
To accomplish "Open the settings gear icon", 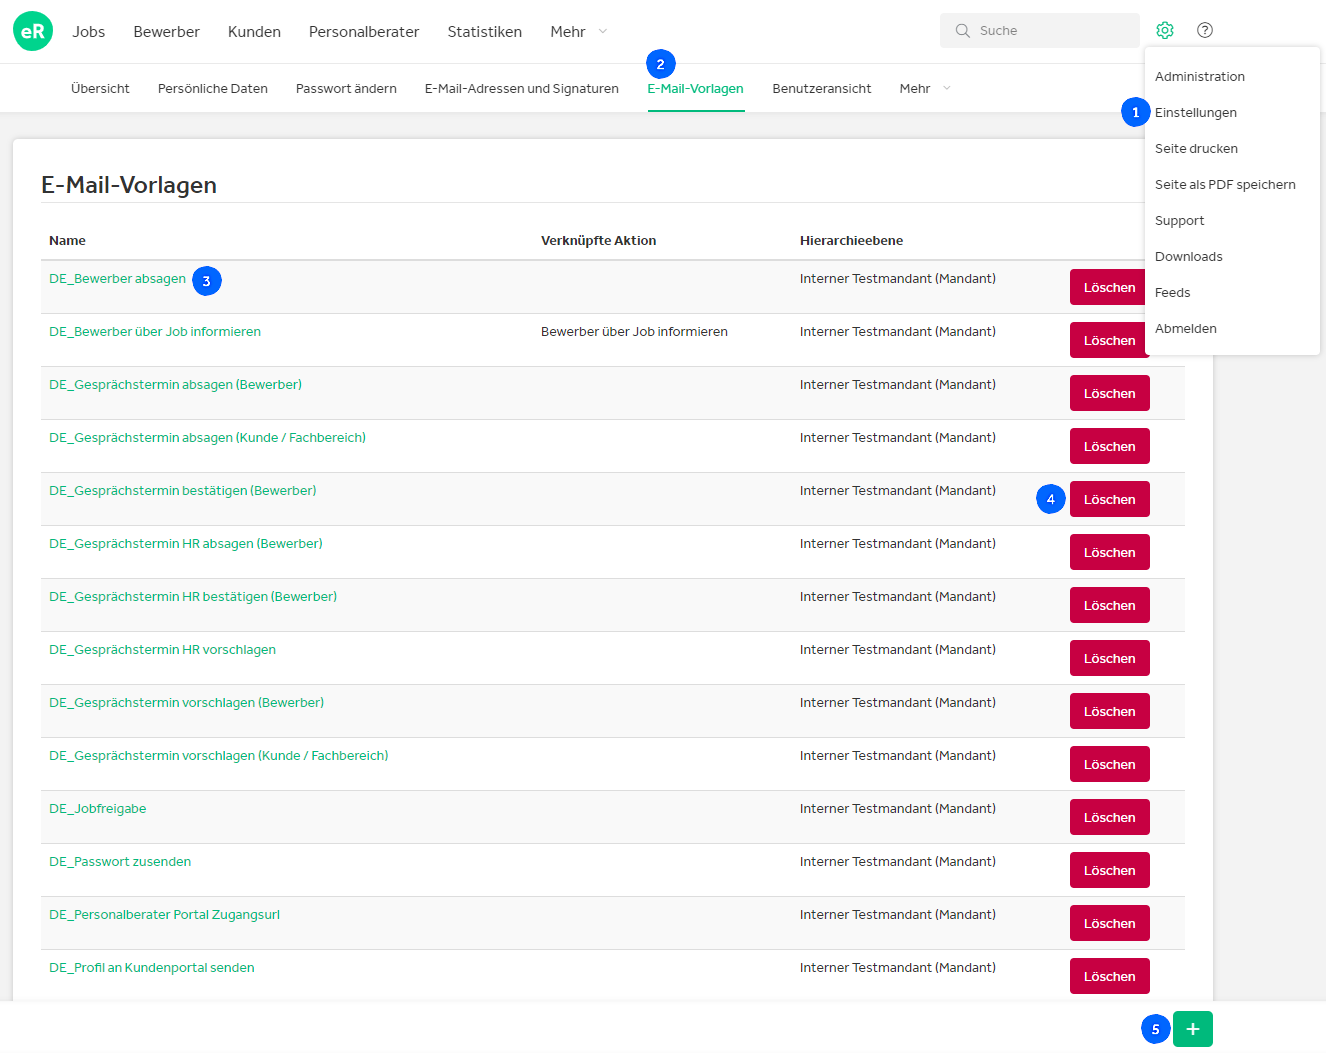I will 1165,30.
